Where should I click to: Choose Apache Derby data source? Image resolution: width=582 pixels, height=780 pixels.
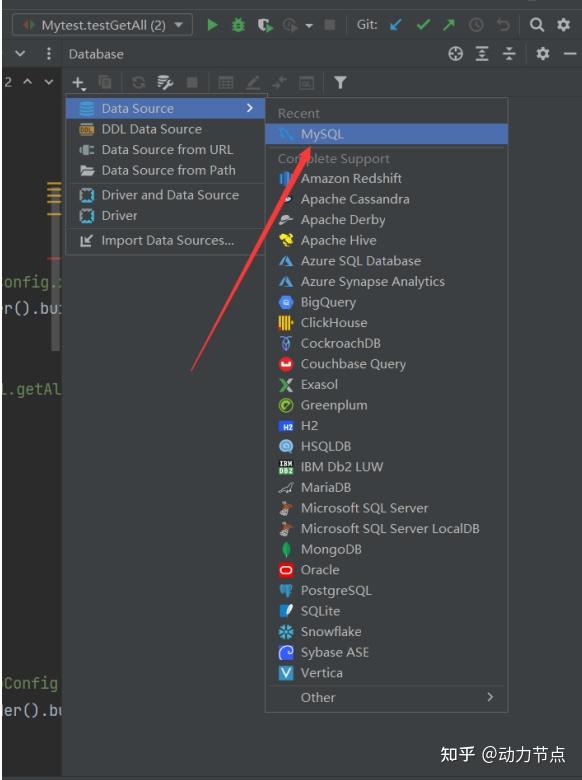pos(387,219)
